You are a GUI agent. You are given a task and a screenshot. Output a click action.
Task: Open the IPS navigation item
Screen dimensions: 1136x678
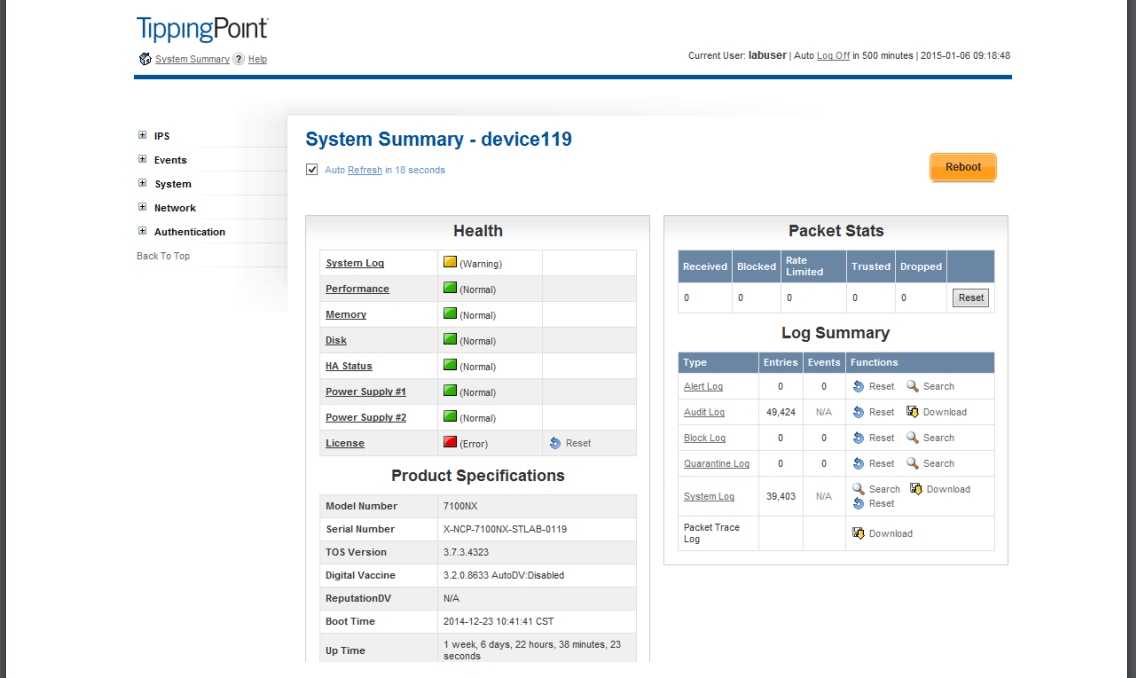tap(162, 136)
